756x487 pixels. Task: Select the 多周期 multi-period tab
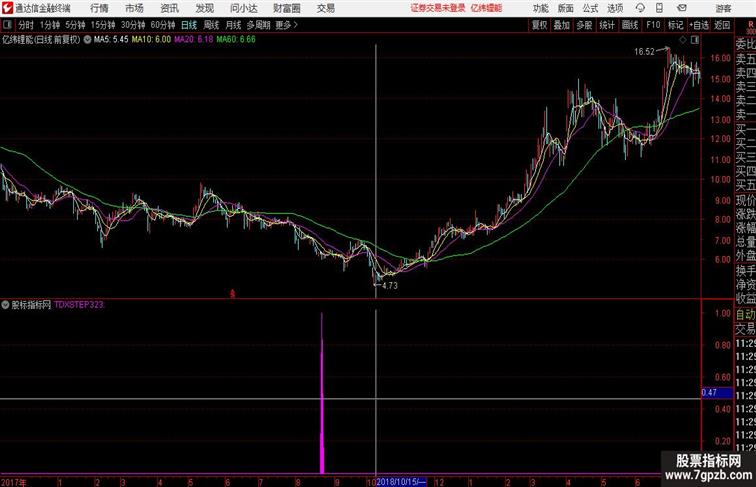coord(258,25)
